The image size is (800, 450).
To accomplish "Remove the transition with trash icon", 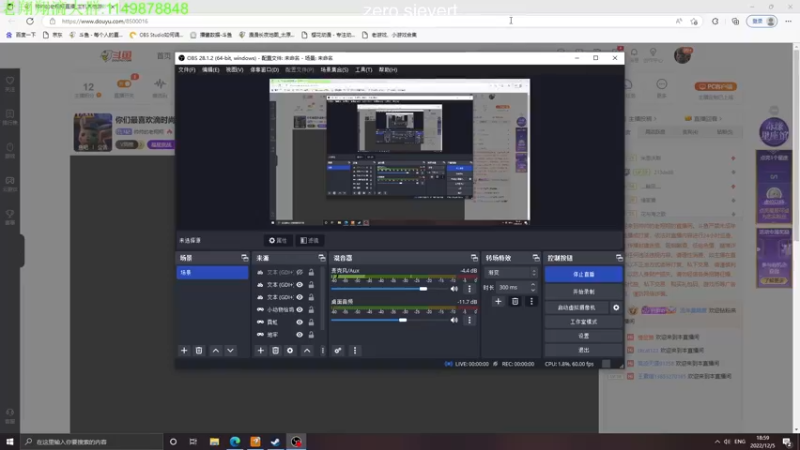I will pyautogui.click(x=515, y=302).
